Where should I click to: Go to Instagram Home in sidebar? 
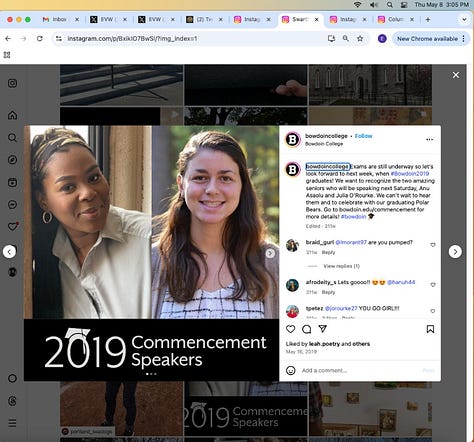coord(12,115)
